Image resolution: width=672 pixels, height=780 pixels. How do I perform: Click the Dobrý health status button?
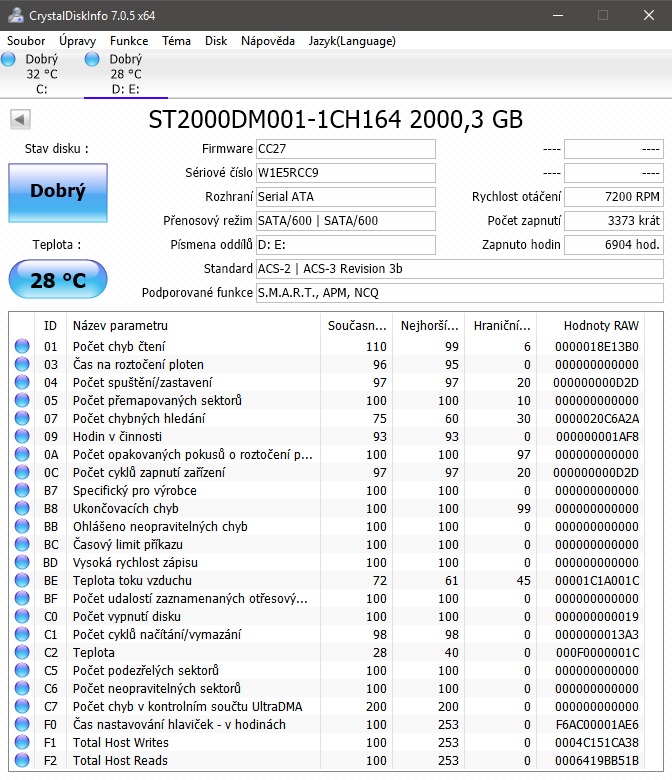[58, 193]
